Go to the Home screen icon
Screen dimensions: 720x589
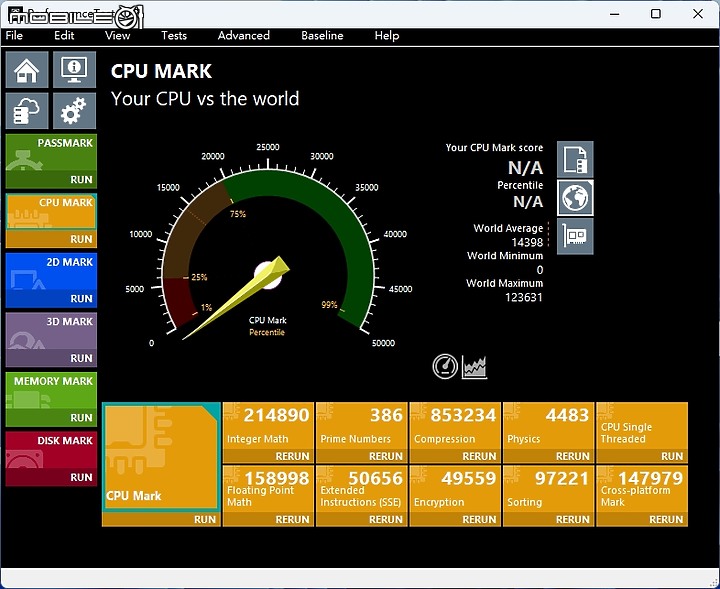pos(27,70)
